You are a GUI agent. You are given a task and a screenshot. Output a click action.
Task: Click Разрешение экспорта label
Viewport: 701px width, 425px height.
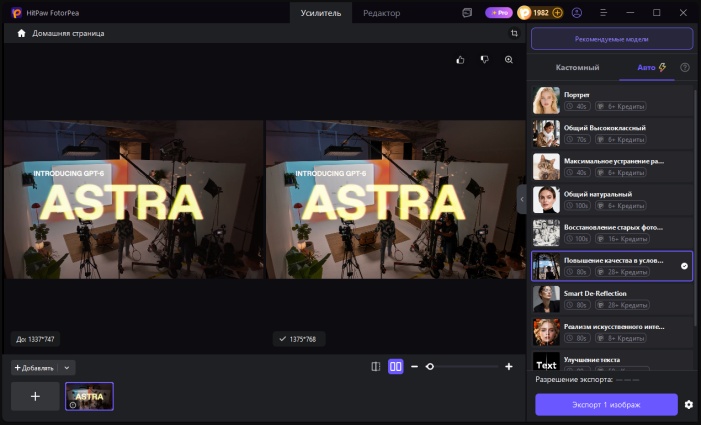point(574,379)
